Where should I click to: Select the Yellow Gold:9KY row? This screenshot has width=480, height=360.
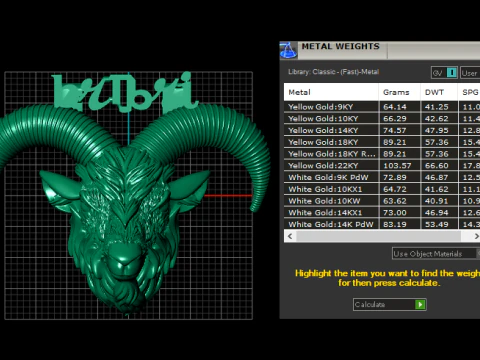point(382,107)
